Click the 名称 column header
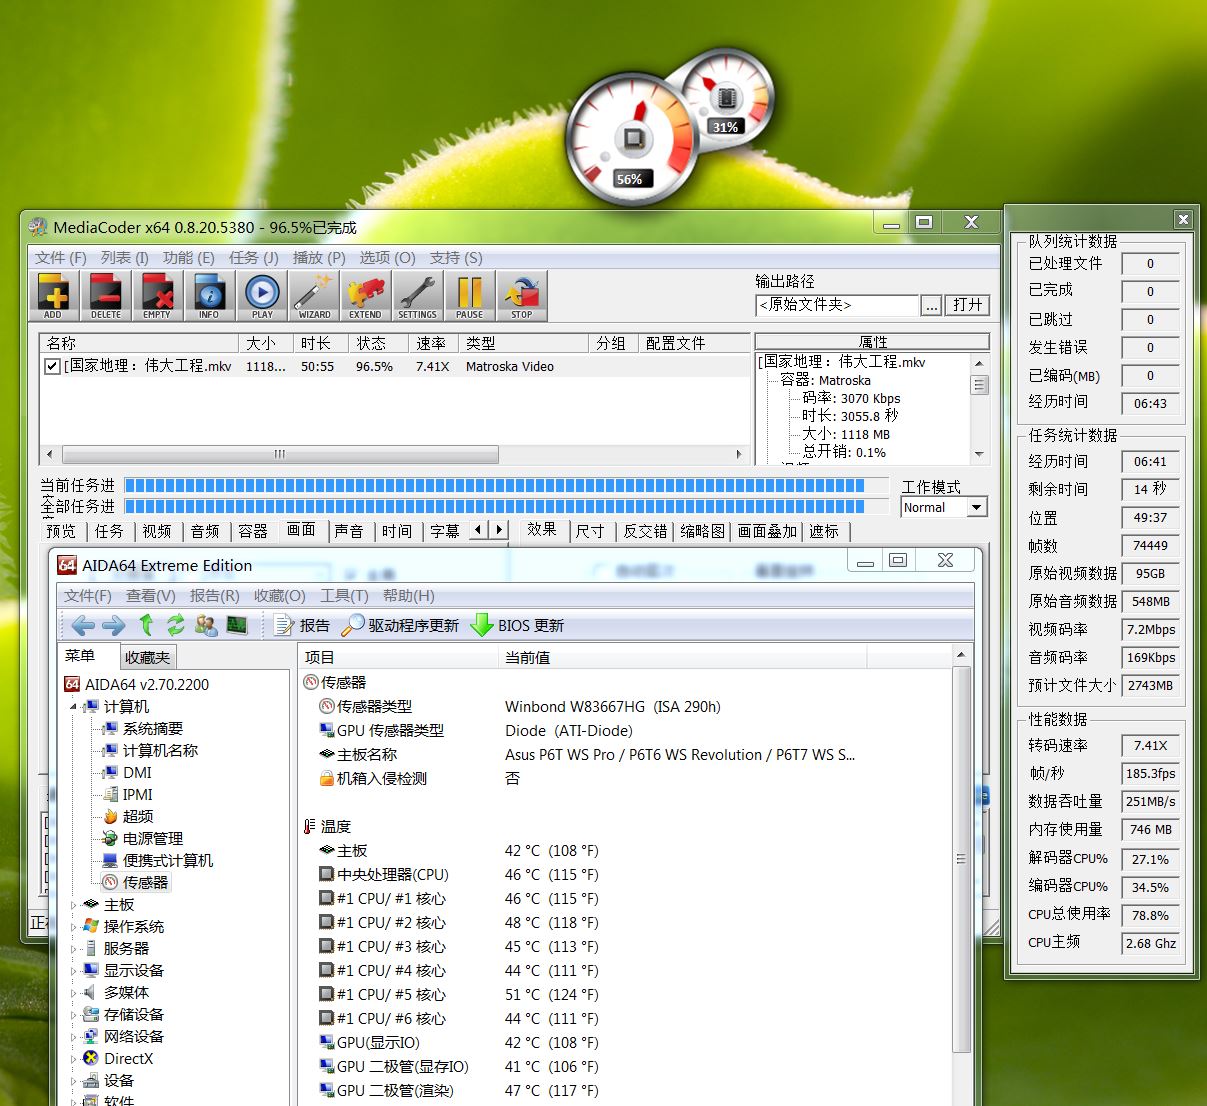The width and height of the screenshot is (1207, 1106). [139, 343]
